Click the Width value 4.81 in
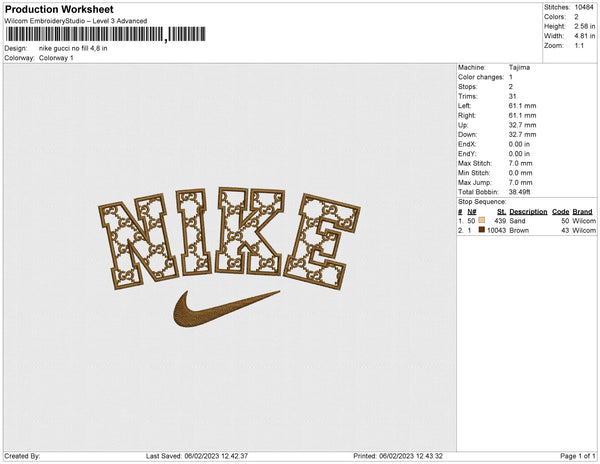This screenshot has height=464, width=600. coord(584,36)
